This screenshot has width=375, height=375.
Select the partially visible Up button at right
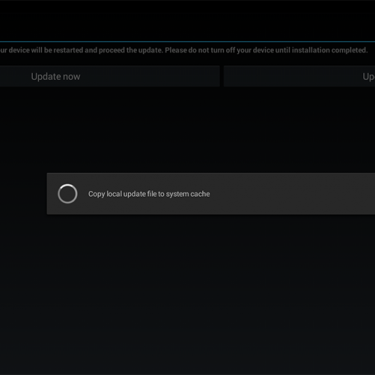tap(299, 76)
